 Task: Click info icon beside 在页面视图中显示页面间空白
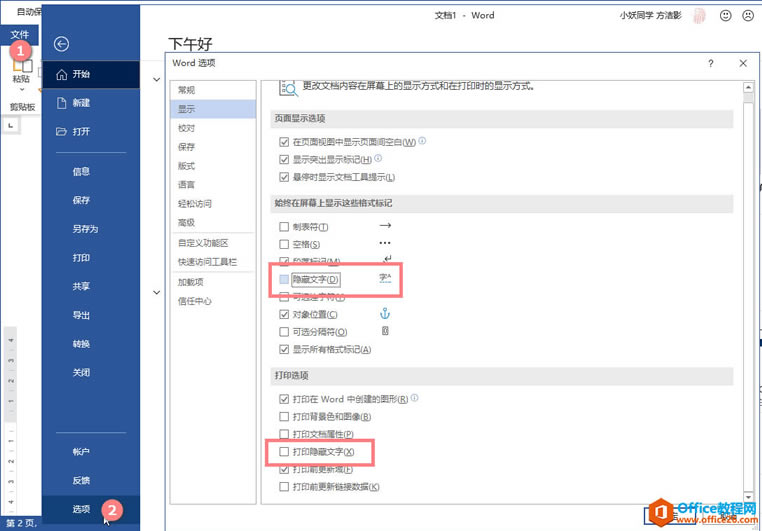pyautogui.click(x=422, y=141)
